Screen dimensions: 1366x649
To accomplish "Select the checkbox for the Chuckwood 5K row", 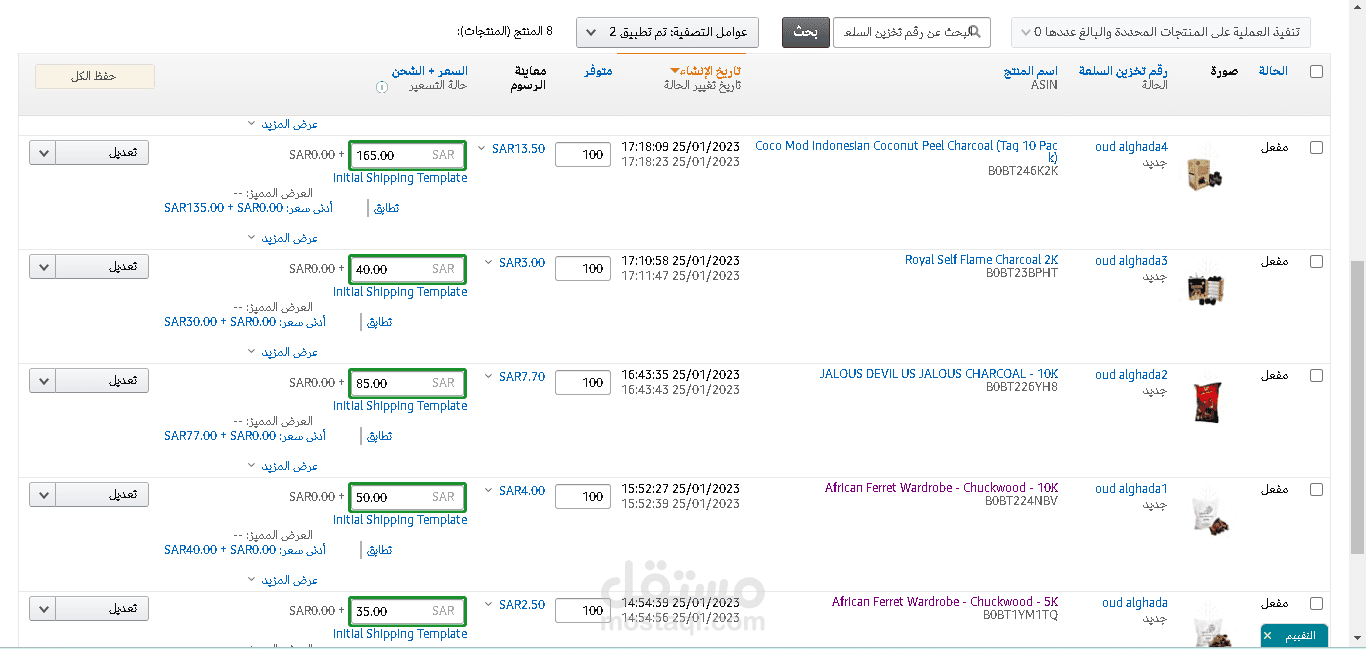I will click(x=1316, y=603).
